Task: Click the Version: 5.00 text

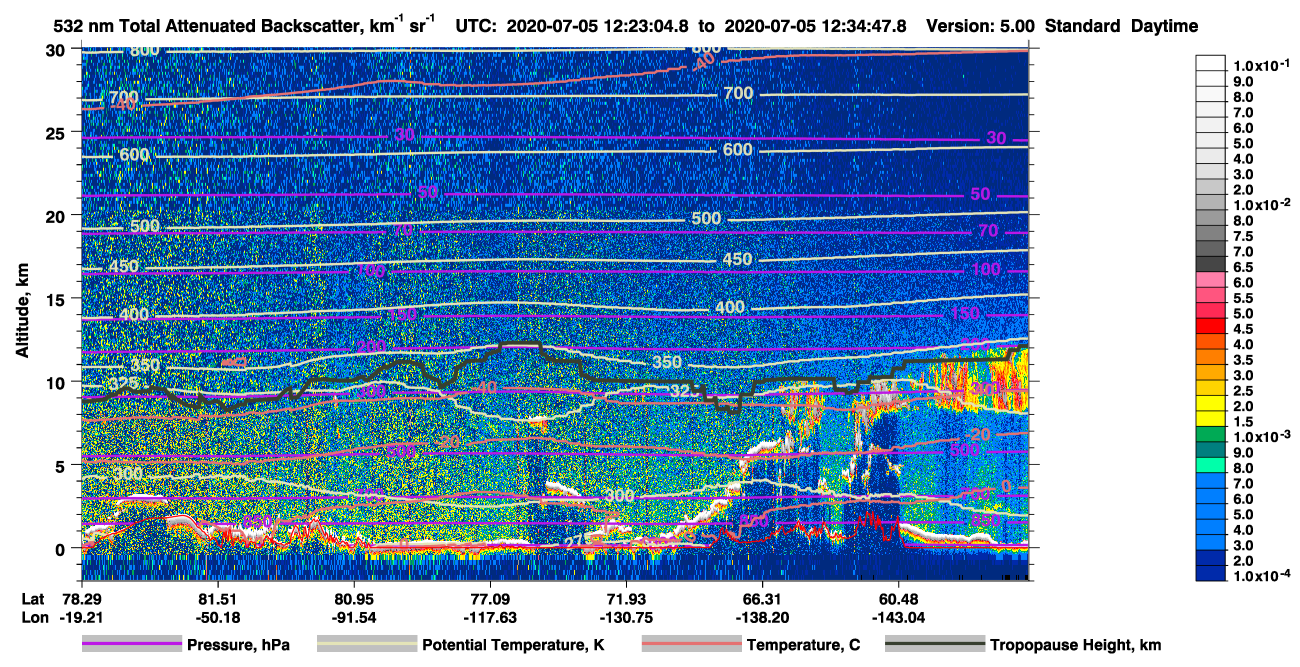Action: [x=981, y=26]
